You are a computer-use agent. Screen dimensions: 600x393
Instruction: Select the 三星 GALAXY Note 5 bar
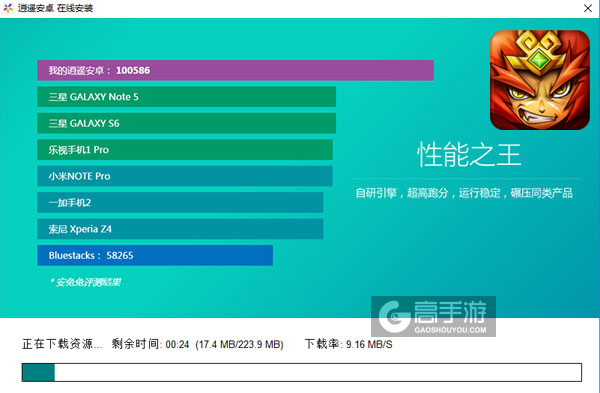tap(186, 97)
